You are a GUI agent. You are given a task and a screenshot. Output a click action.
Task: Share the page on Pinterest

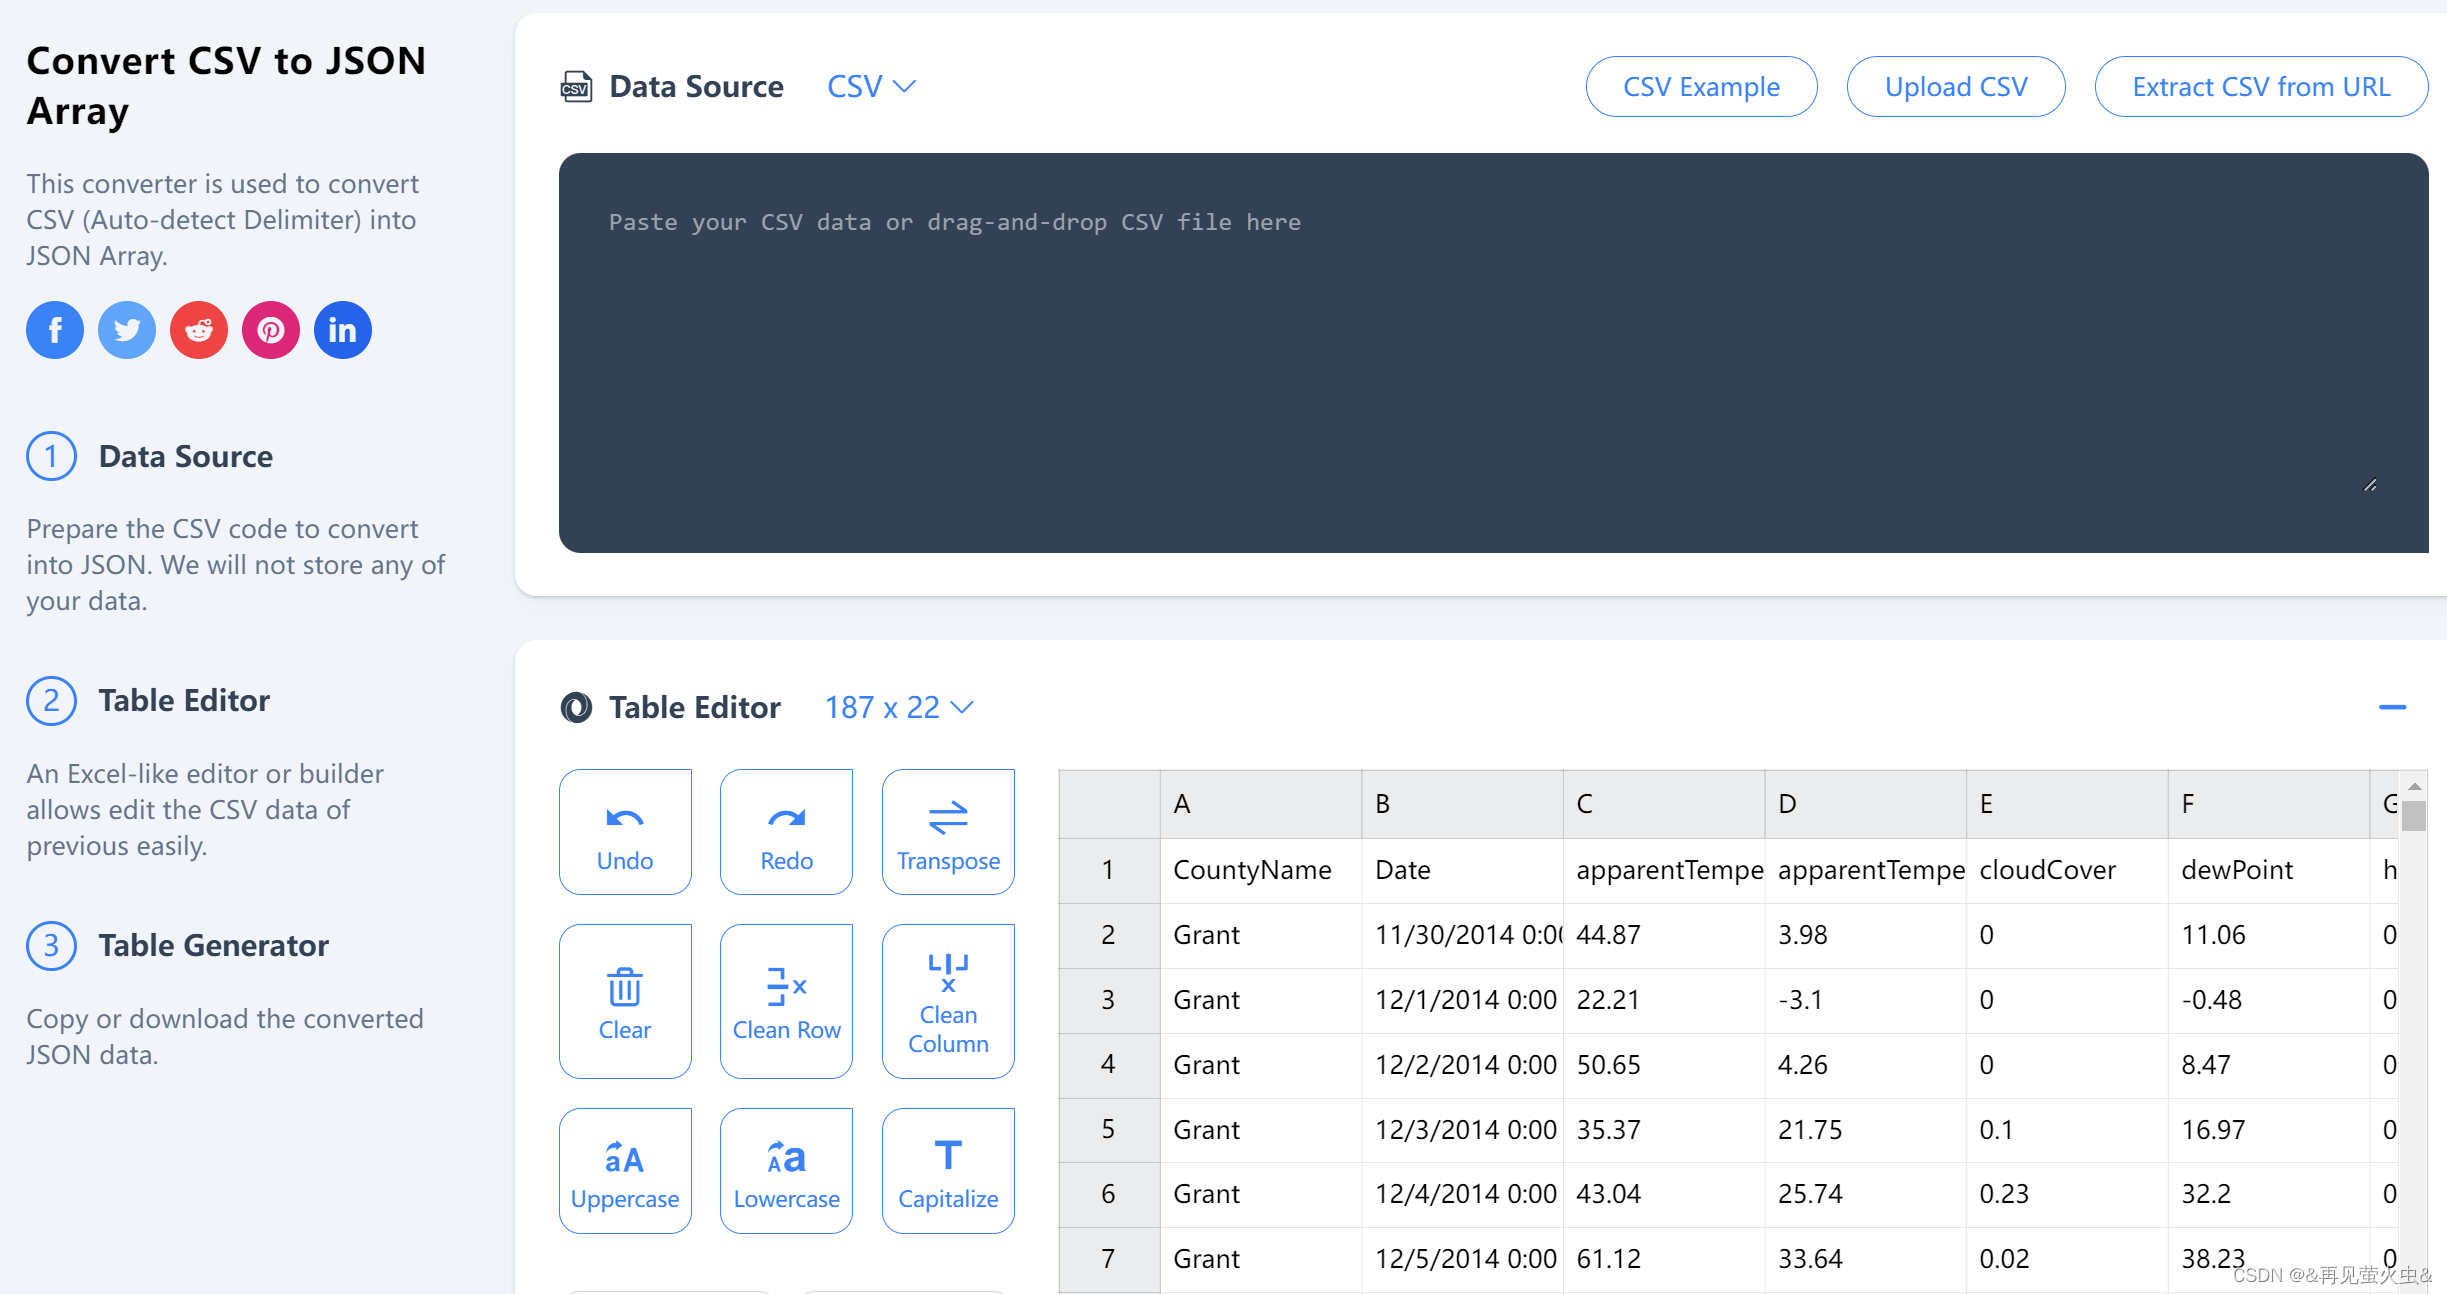pos(271,330)
